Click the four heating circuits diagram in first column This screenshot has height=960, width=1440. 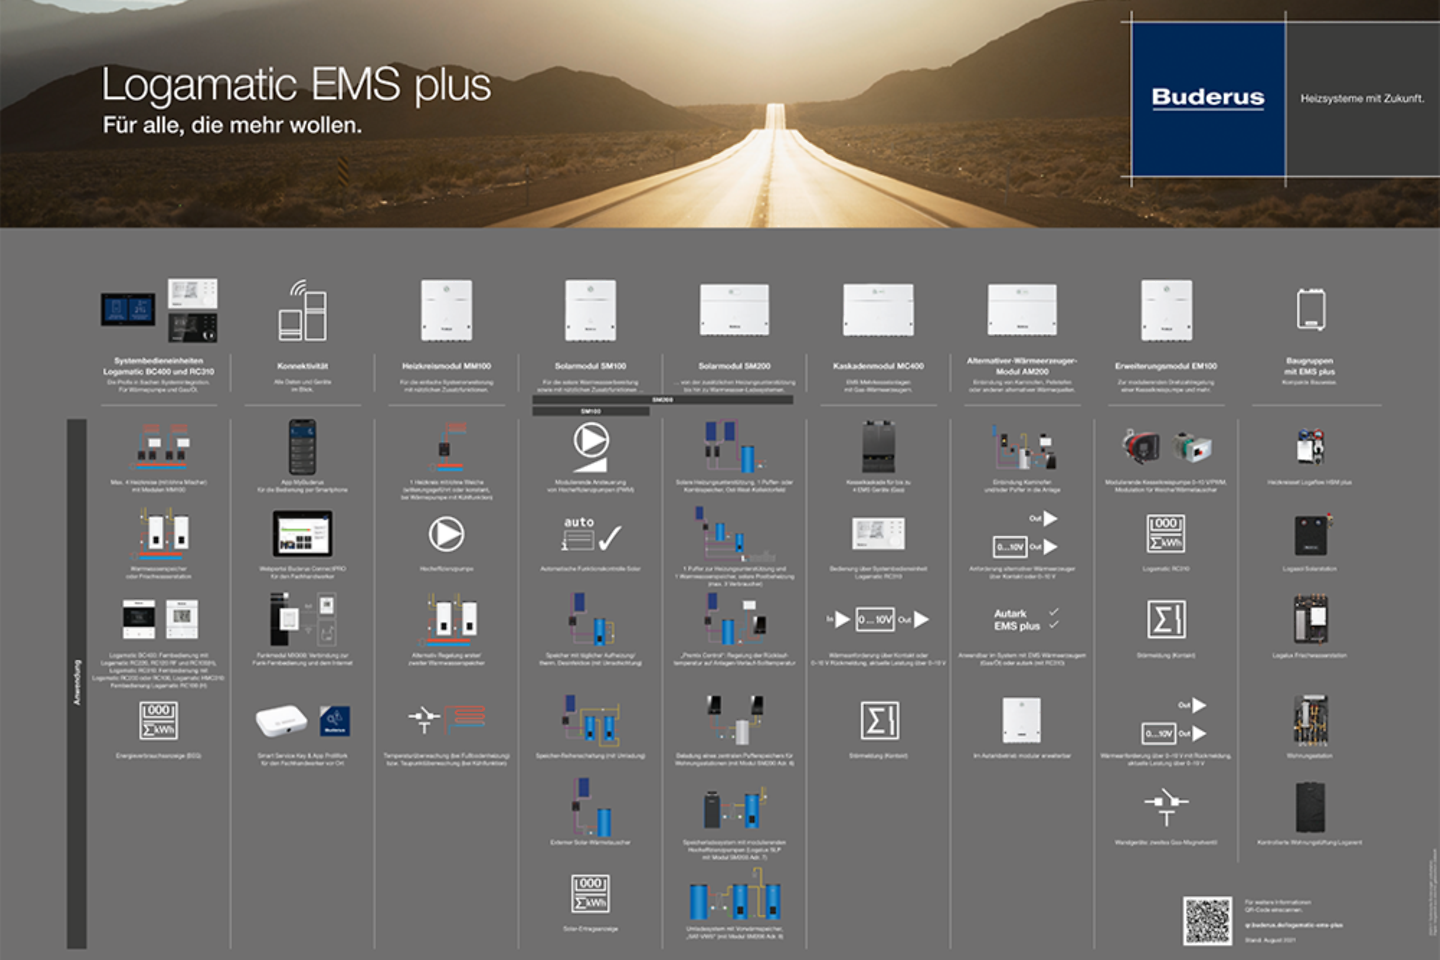tap(159, 447)
